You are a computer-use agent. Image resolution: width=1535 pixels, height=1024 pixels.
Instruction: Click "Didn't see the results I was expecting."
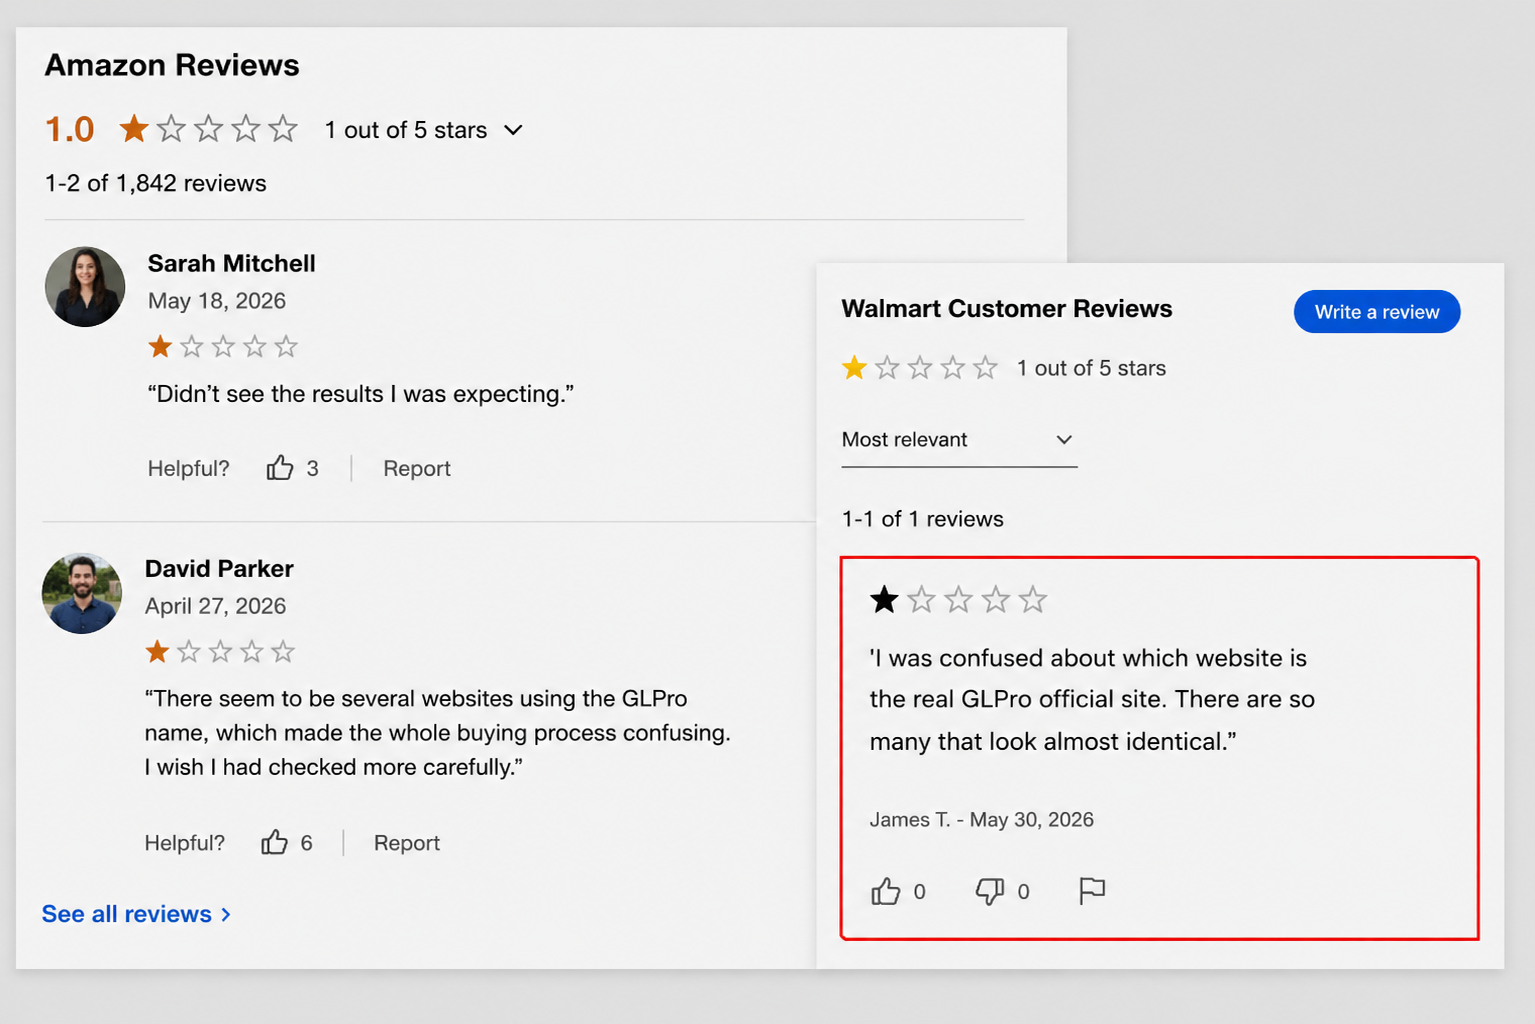[x=361, y=394]
